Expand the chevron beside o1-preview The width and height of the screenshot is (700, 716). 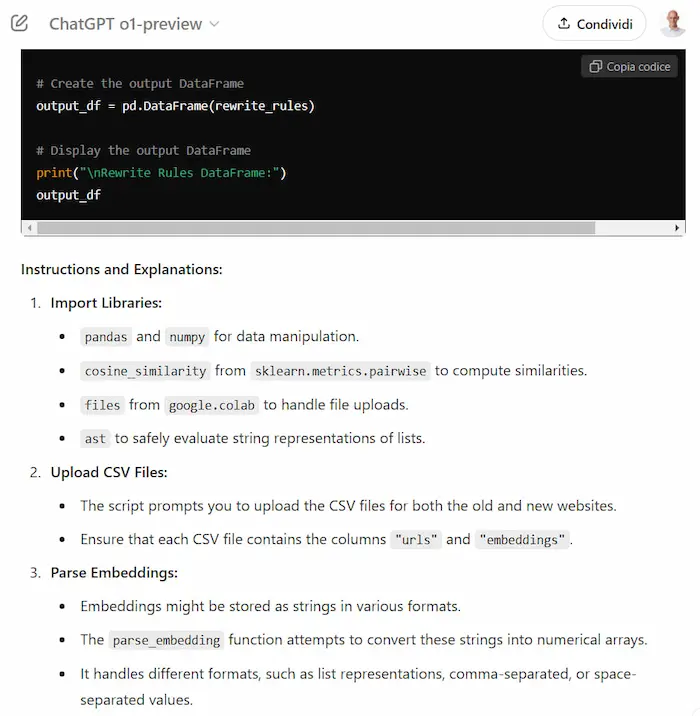(x=214, y=24)
